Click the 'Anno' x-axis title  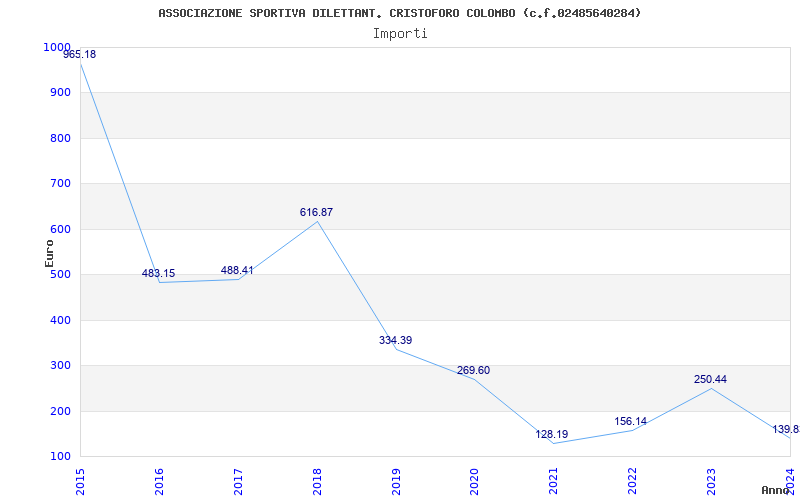pyautogui.click(x=776, y=490)
